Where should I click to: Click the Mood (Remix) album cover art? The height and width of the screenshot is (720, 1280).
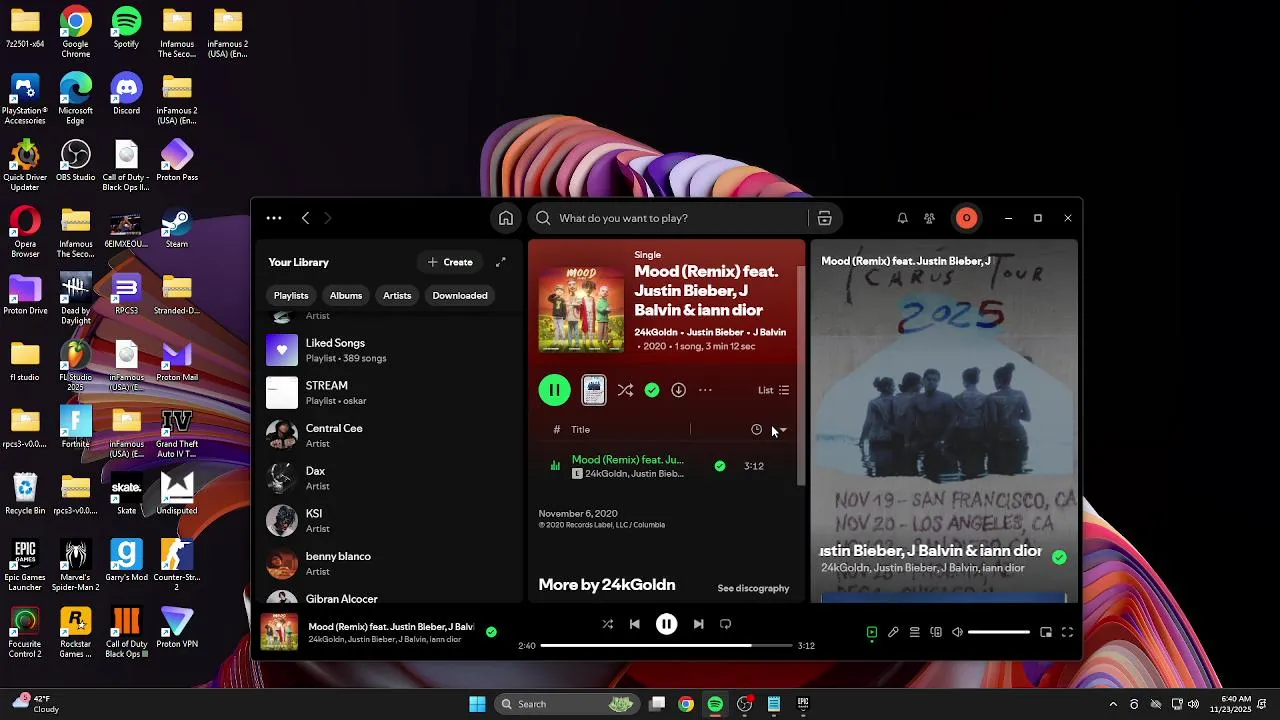click(x=581, y=309)
